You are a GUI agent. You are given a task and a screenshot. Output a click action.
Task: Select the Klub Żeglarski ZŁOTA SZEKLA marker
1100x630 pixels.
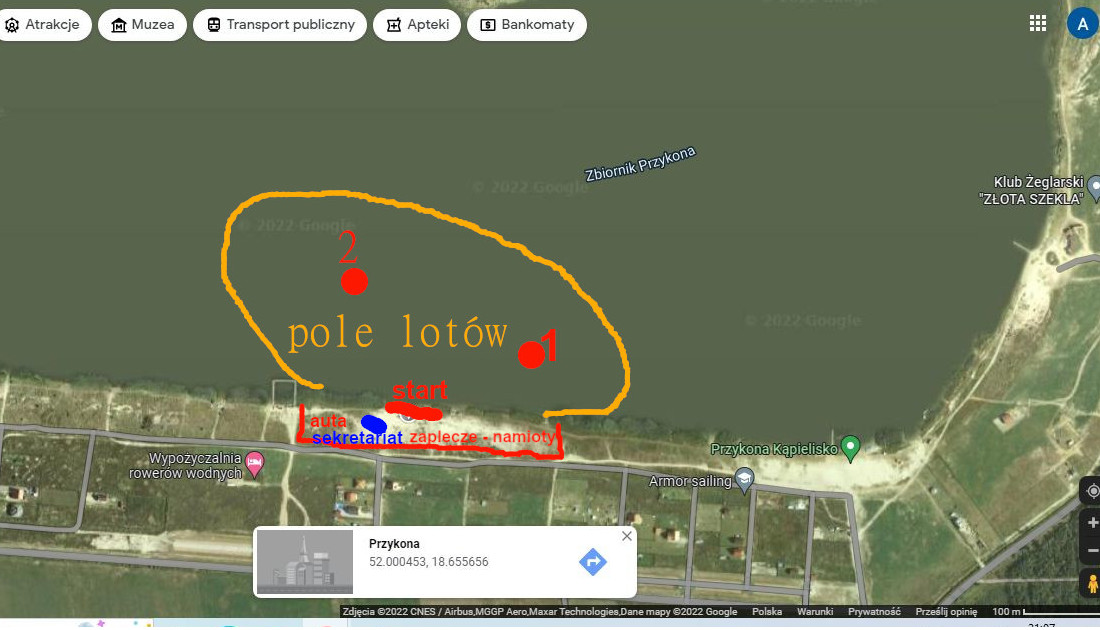tap(1094, 188)
